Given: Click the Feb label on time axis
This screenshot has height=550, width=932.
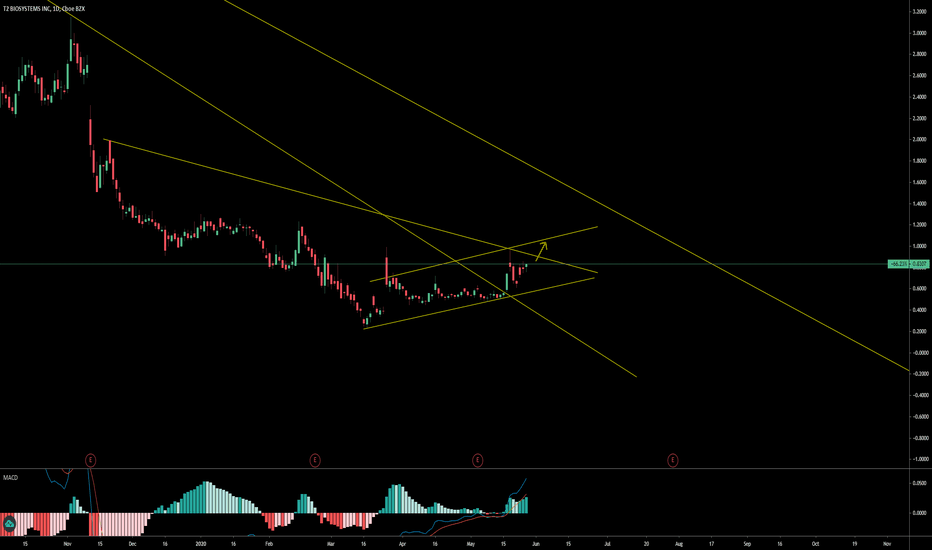Looking at the screenshot, I should 269,543.
